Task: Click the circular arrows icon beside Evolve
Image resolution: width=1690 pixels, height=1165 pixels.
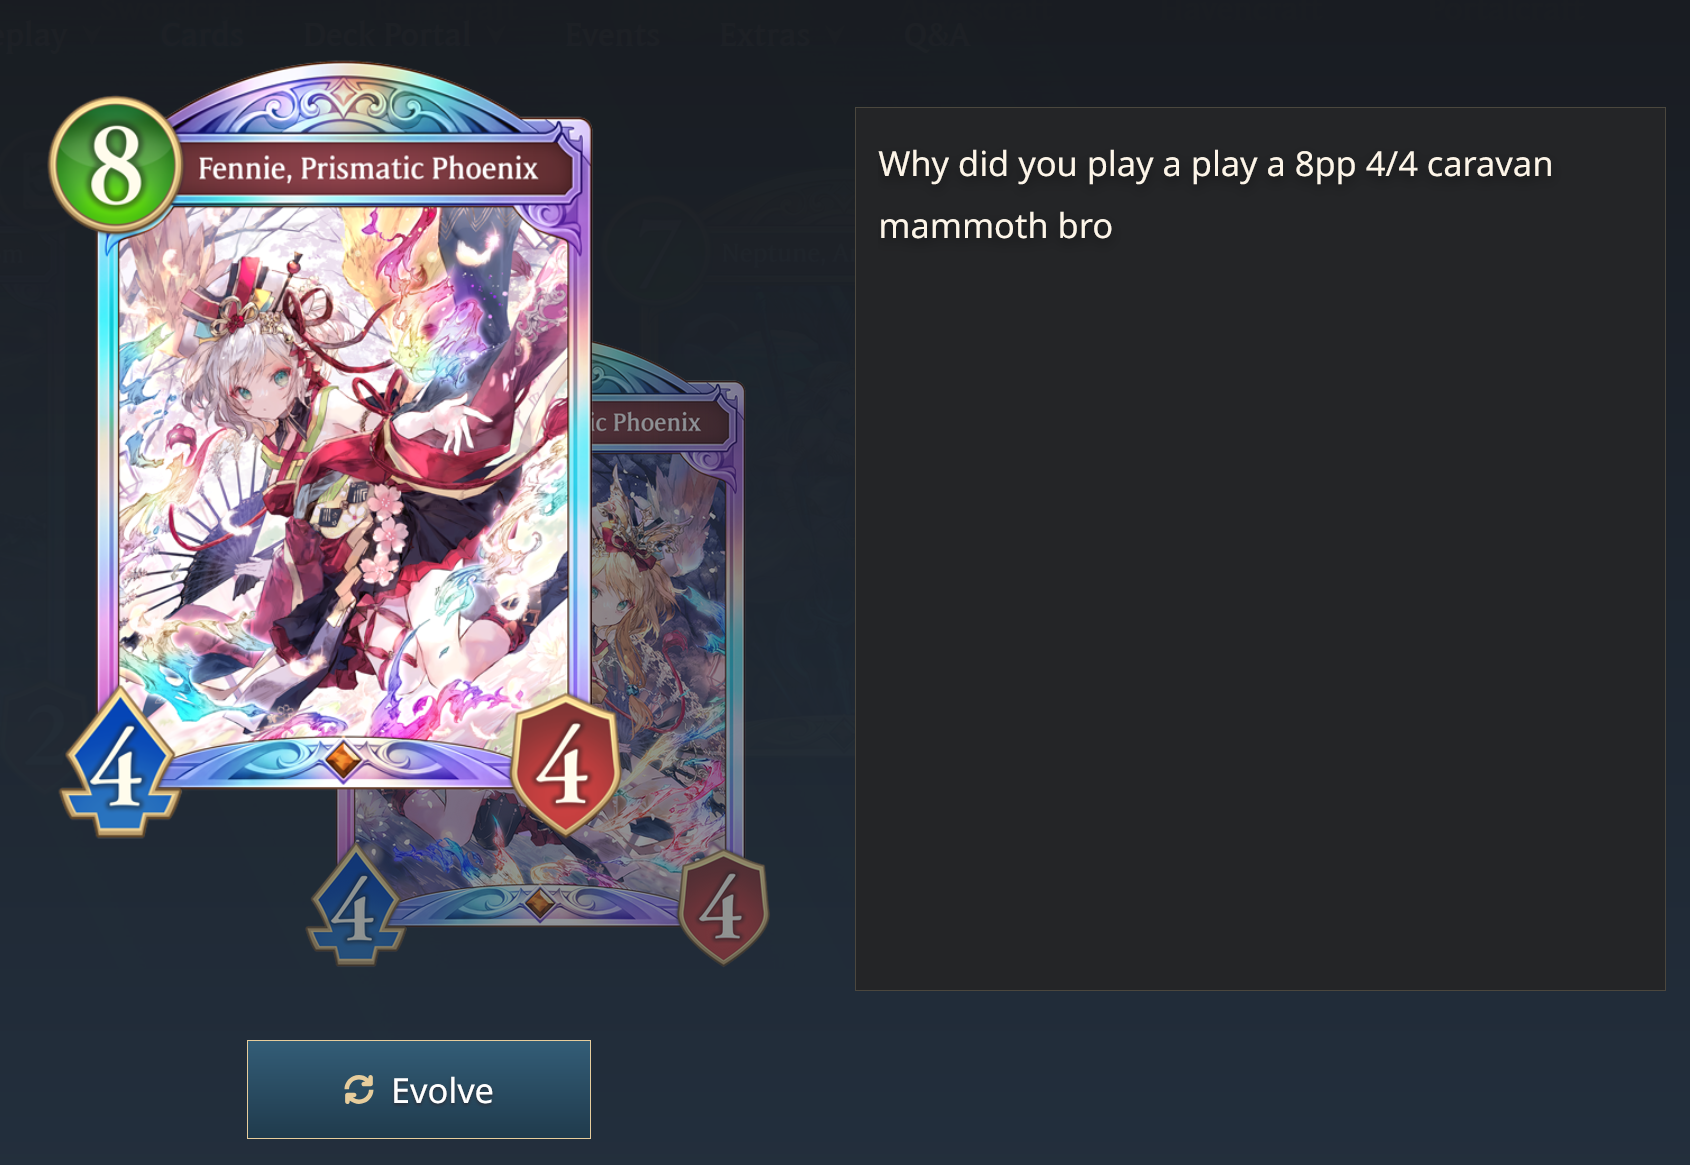Action: pyautogui.click(x=359, y=1090)
